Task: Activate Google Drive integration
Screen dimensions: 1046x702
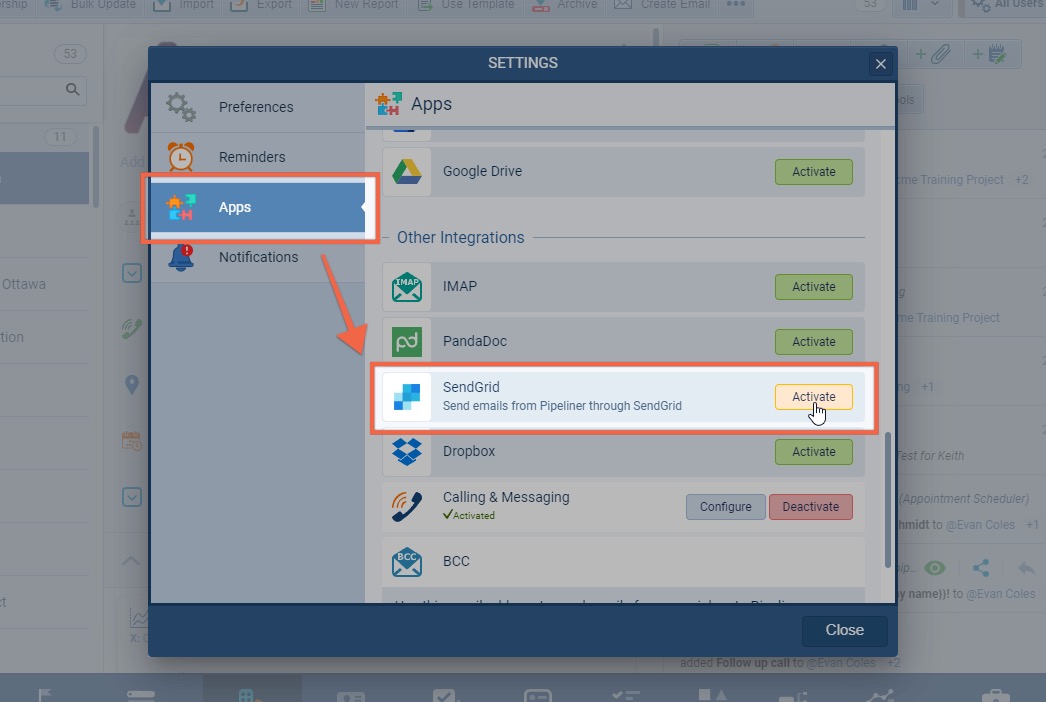Action: (x=813, y=172)
